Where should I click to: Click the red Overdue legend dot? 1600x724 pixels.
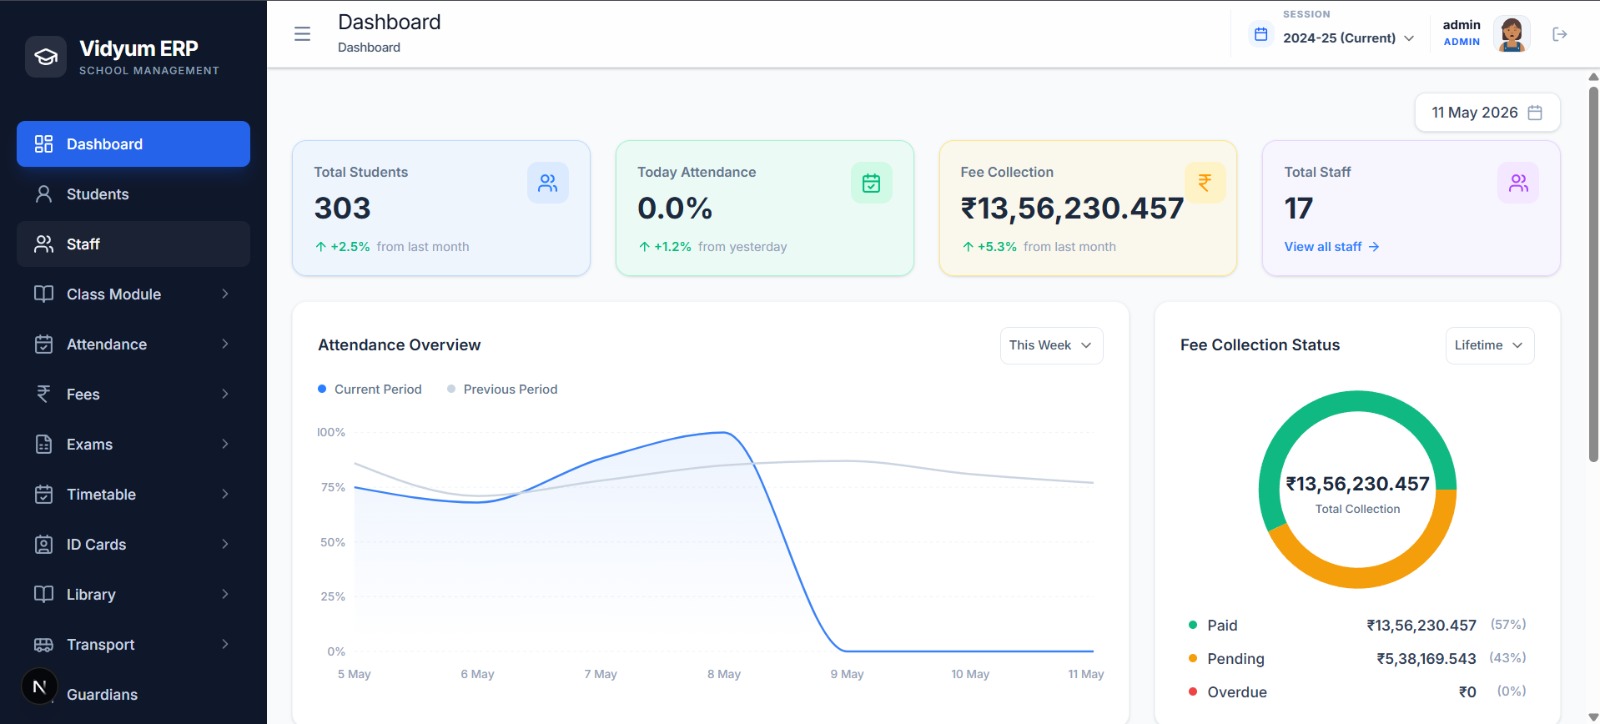pyautogui.click(x=1192, y=691)
